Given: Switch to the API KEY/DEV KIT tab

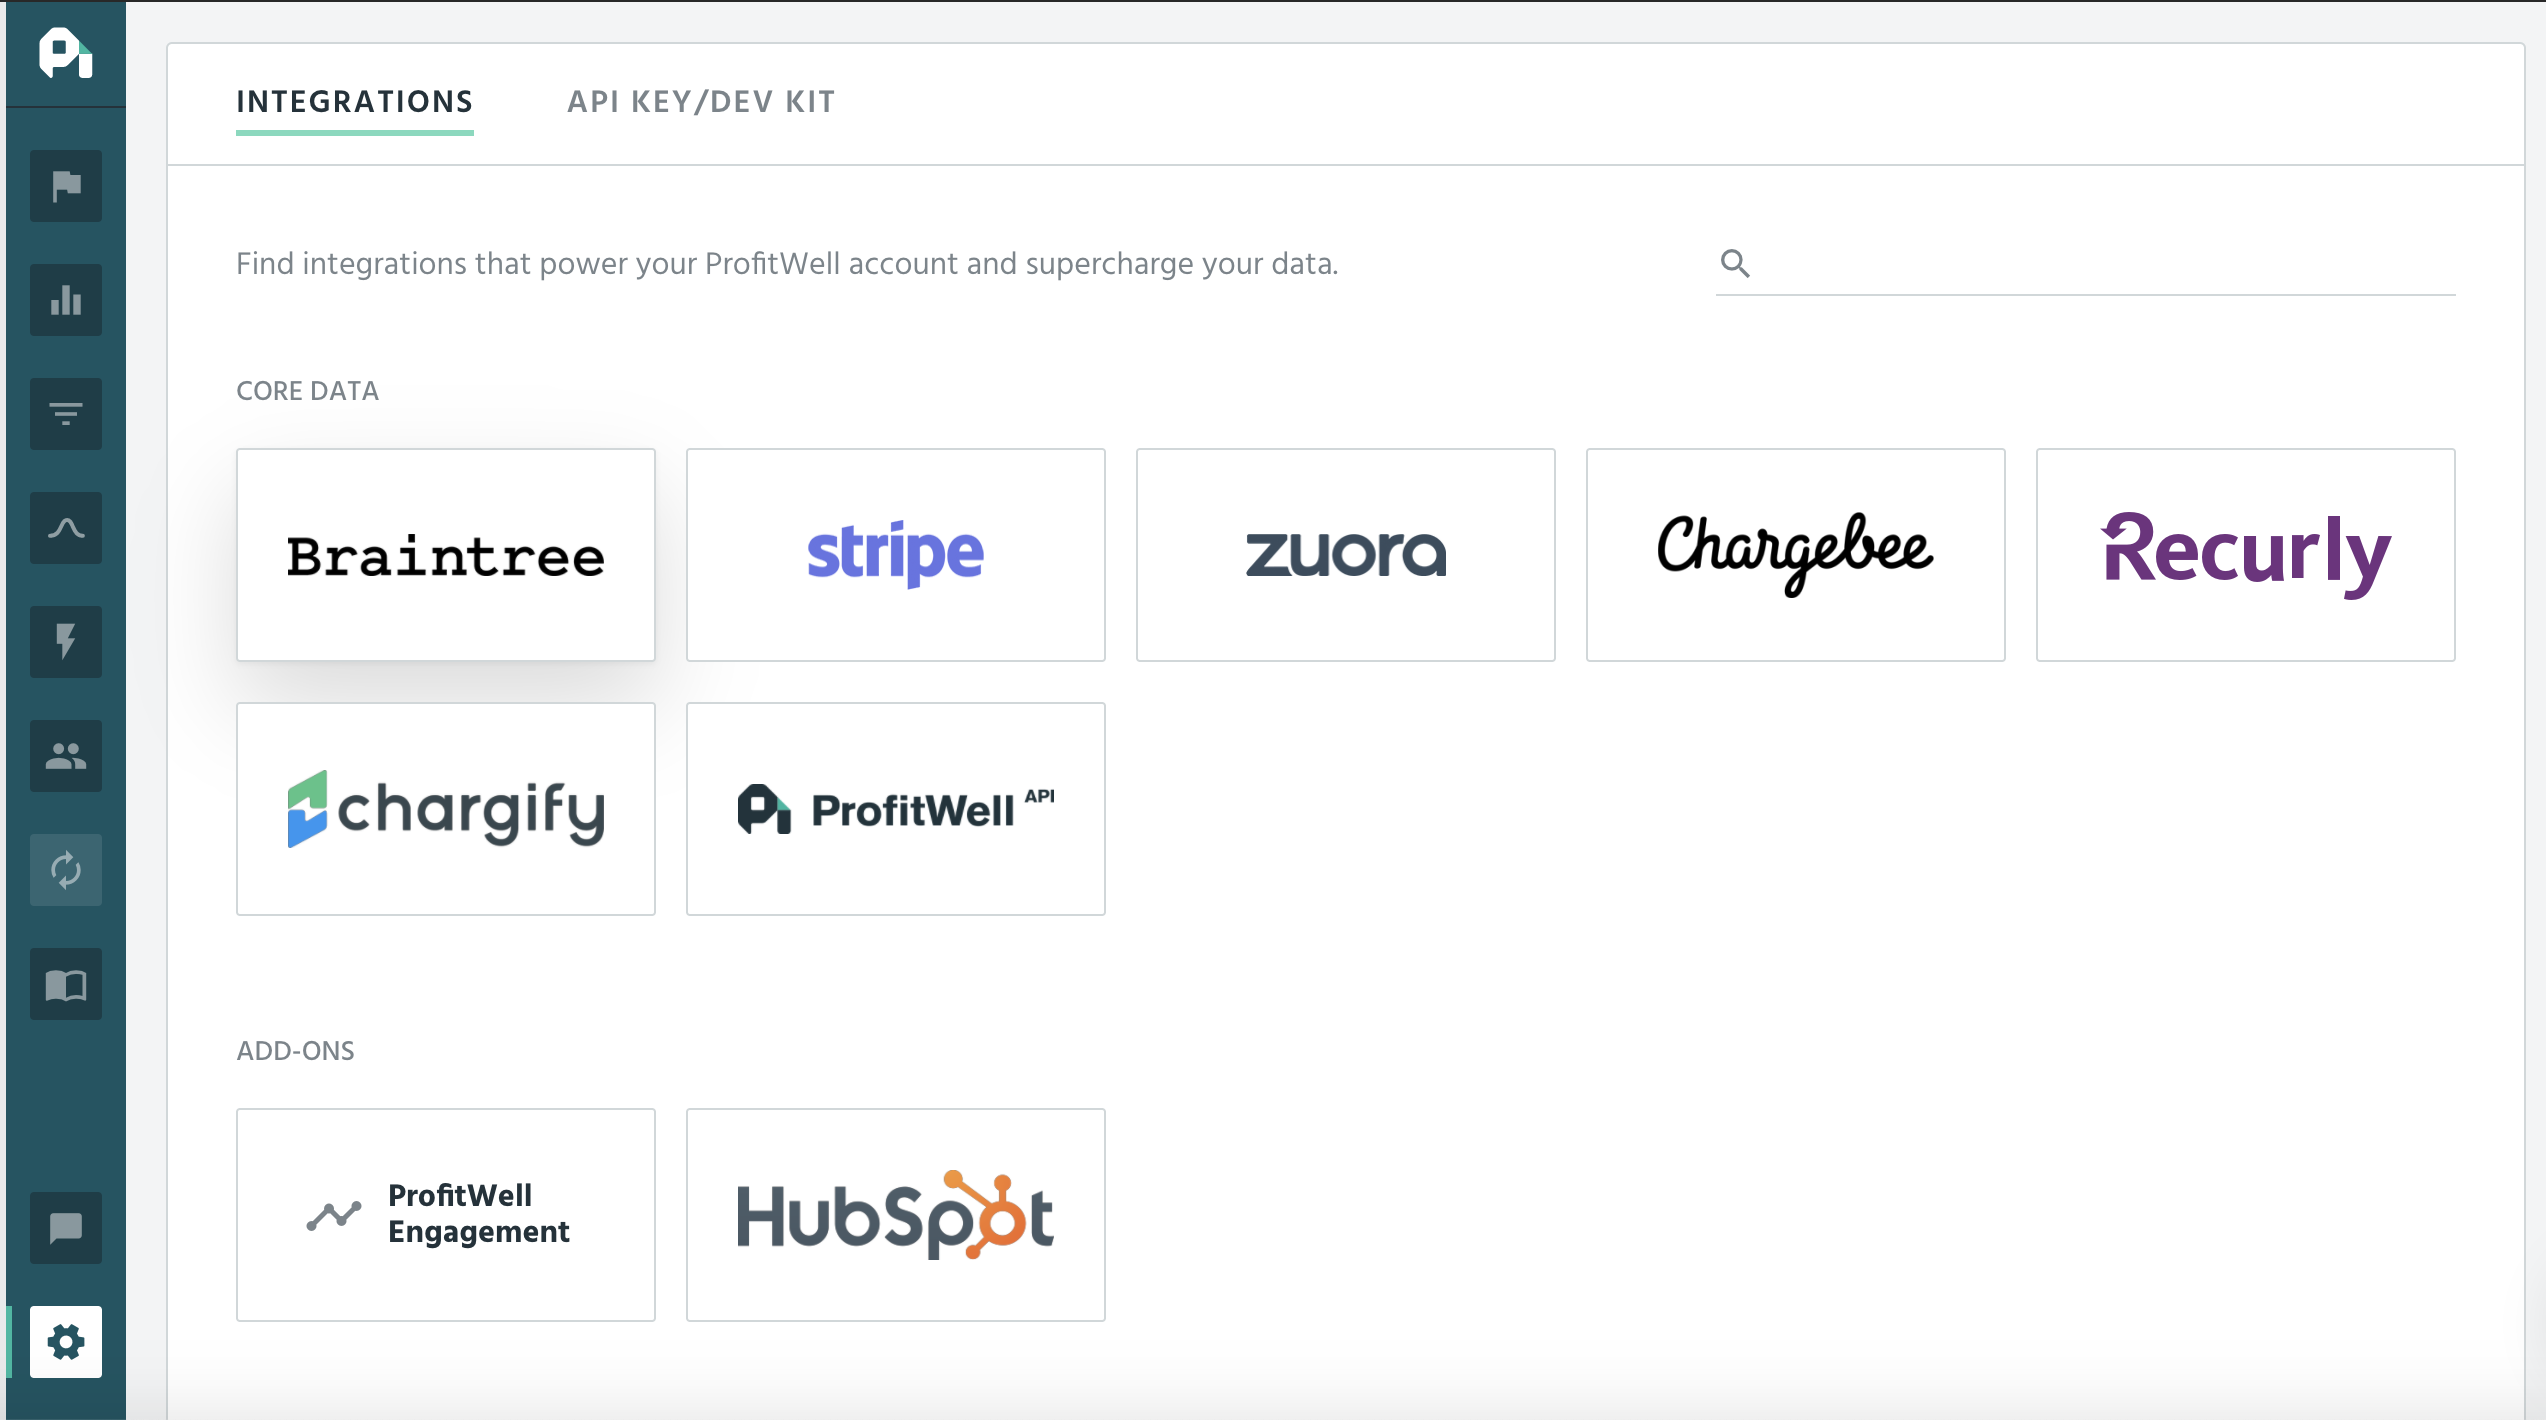Looking at the screenshot, I should [701, 102].
